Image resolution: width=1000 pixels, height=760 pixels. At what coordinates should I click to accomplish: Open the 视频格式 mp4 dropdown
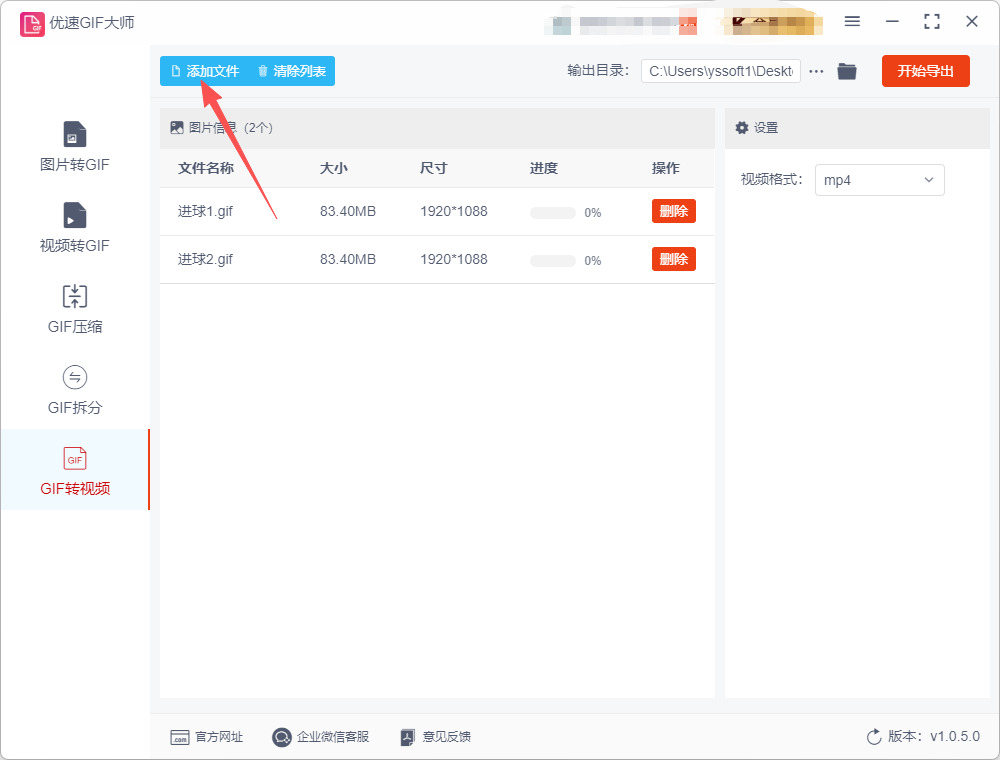[879, 180]
